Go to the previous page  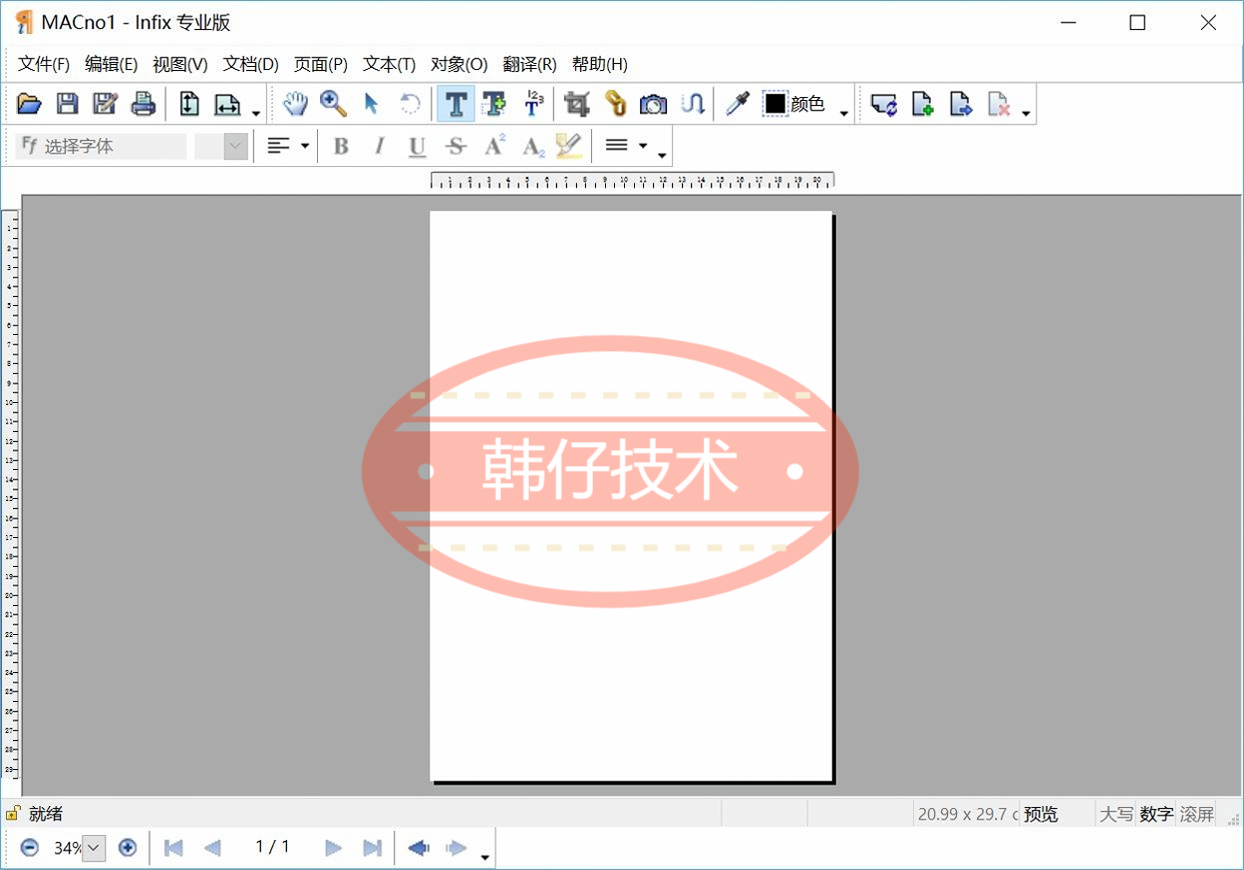[x=212, y=848]
